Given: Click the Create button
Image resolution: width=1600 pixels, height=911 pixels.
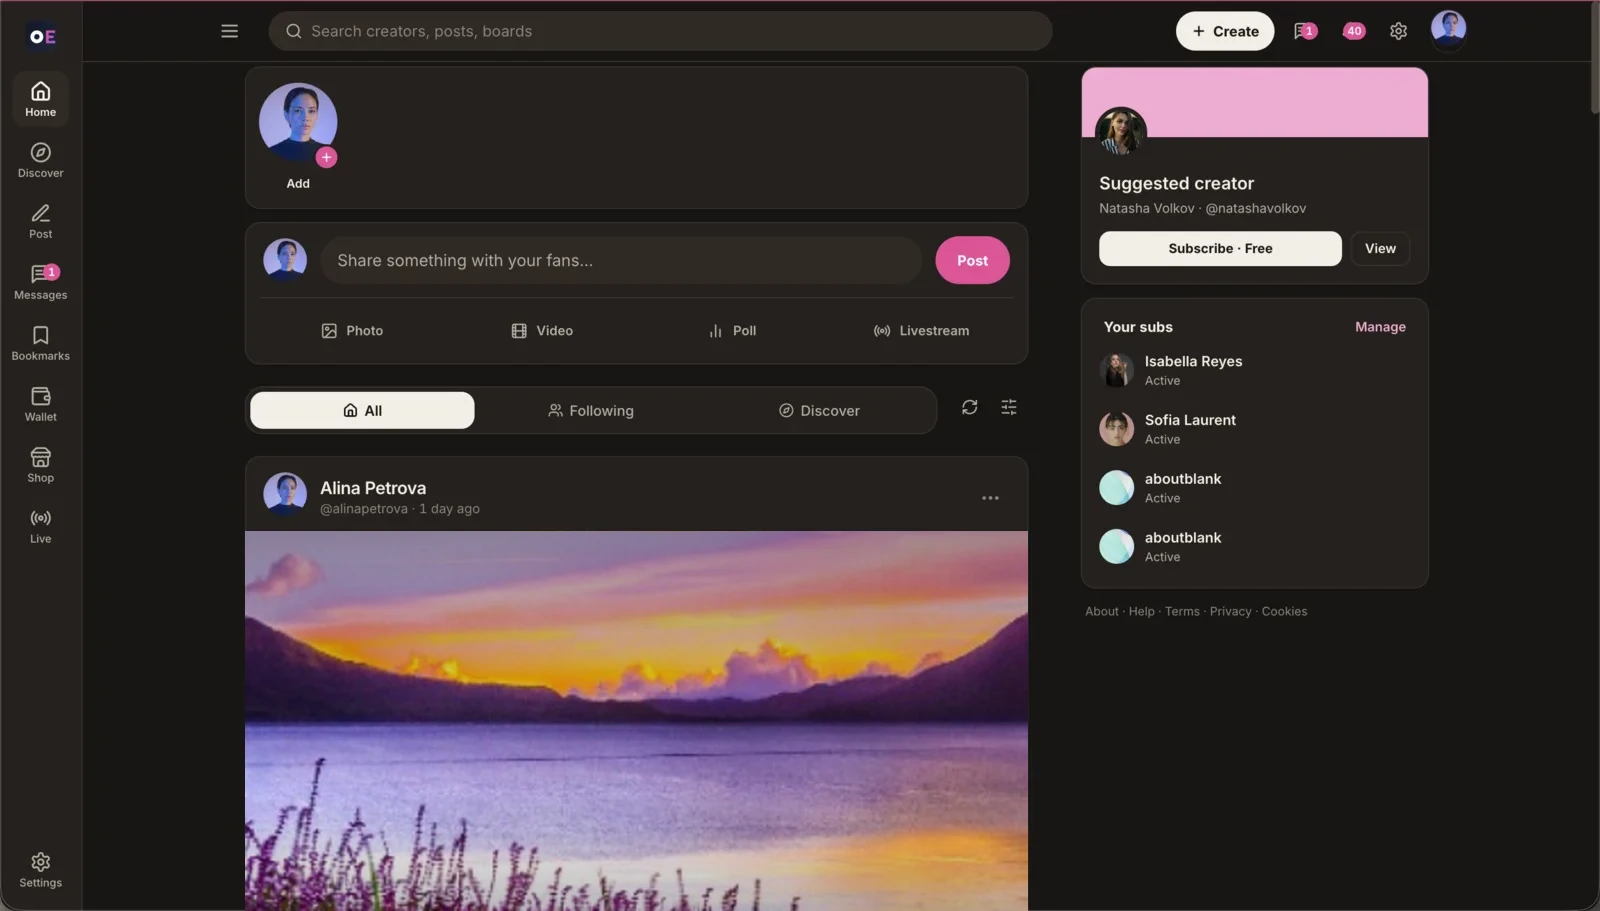Looking at the screenshot, I should click(1225, 31).
